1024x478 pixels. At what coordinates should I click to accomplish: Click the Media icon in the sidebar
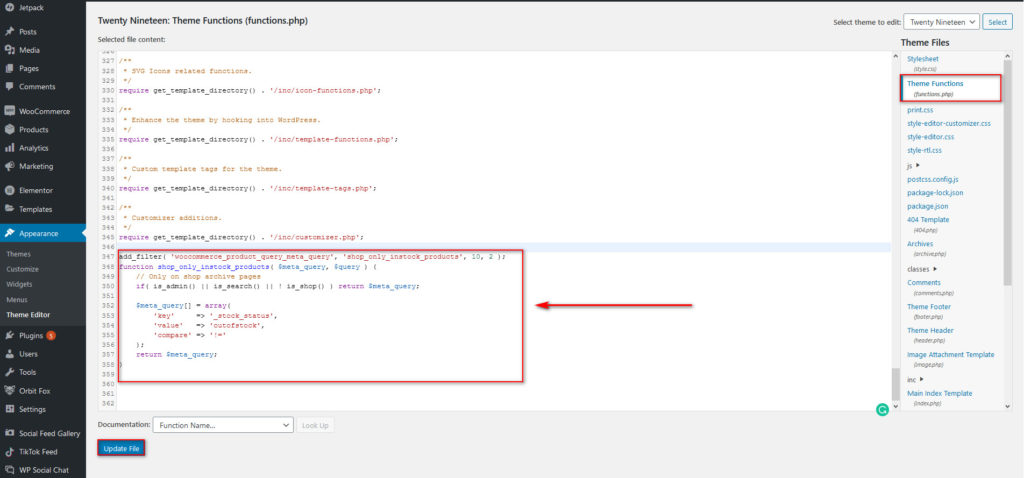point(9,50)
